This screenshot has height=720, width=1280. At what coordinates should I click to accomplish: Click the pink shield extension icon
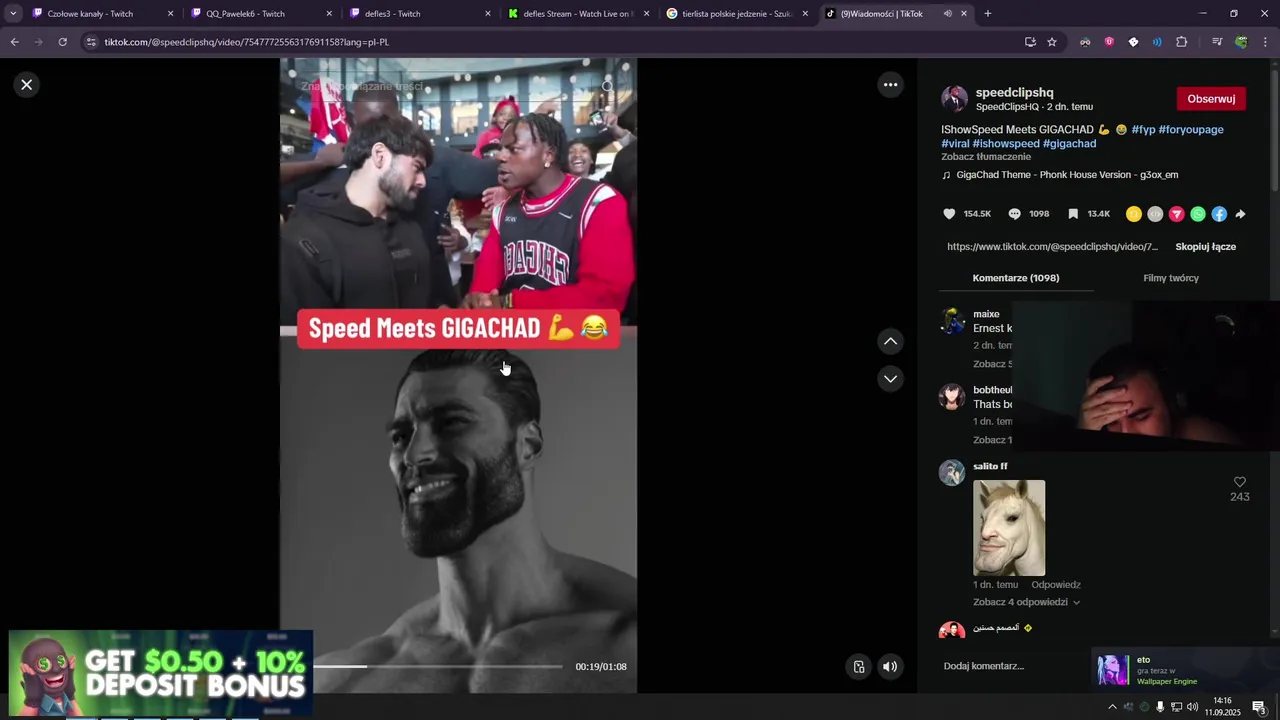1109,42
